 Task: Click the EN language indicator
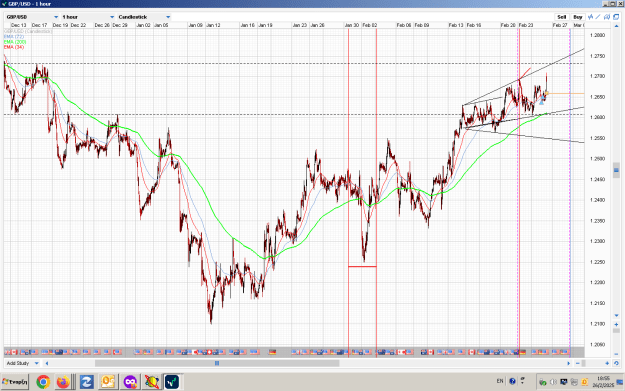pyautogui.click(x=500, y=381)
